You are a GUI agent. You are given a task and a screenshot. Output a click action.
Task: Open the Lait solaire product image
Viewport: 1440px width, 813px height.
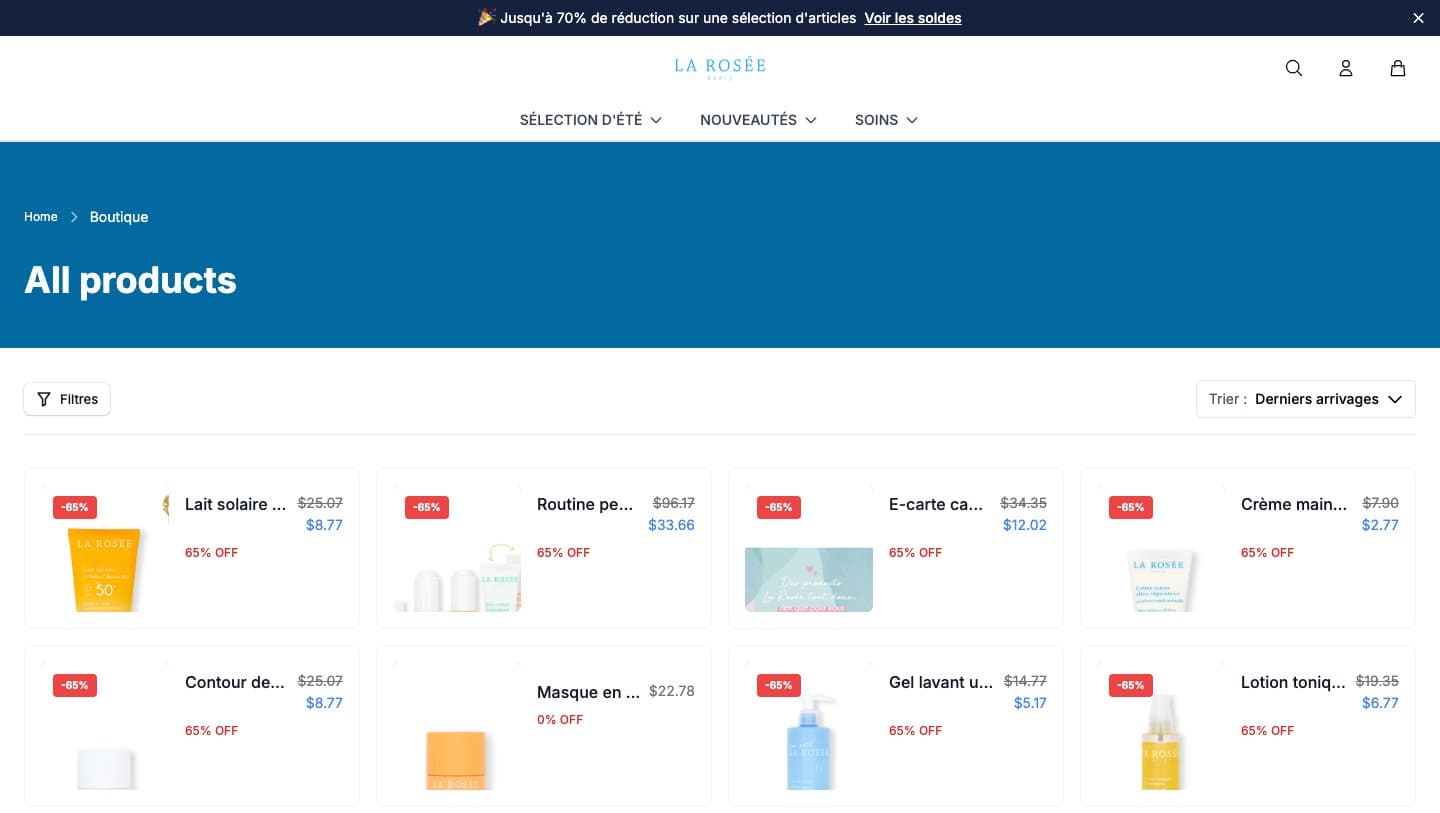point(105,548)
